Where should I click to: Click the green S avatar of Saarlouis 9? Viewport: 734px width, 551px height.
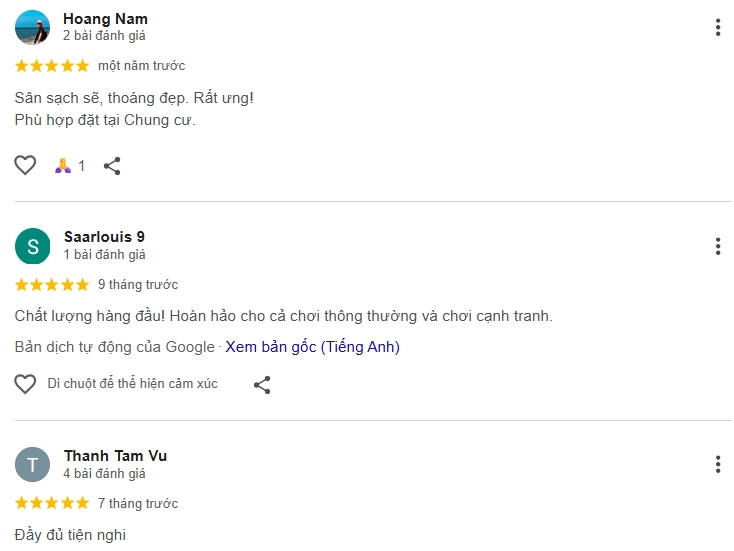[x=33, y=246]
